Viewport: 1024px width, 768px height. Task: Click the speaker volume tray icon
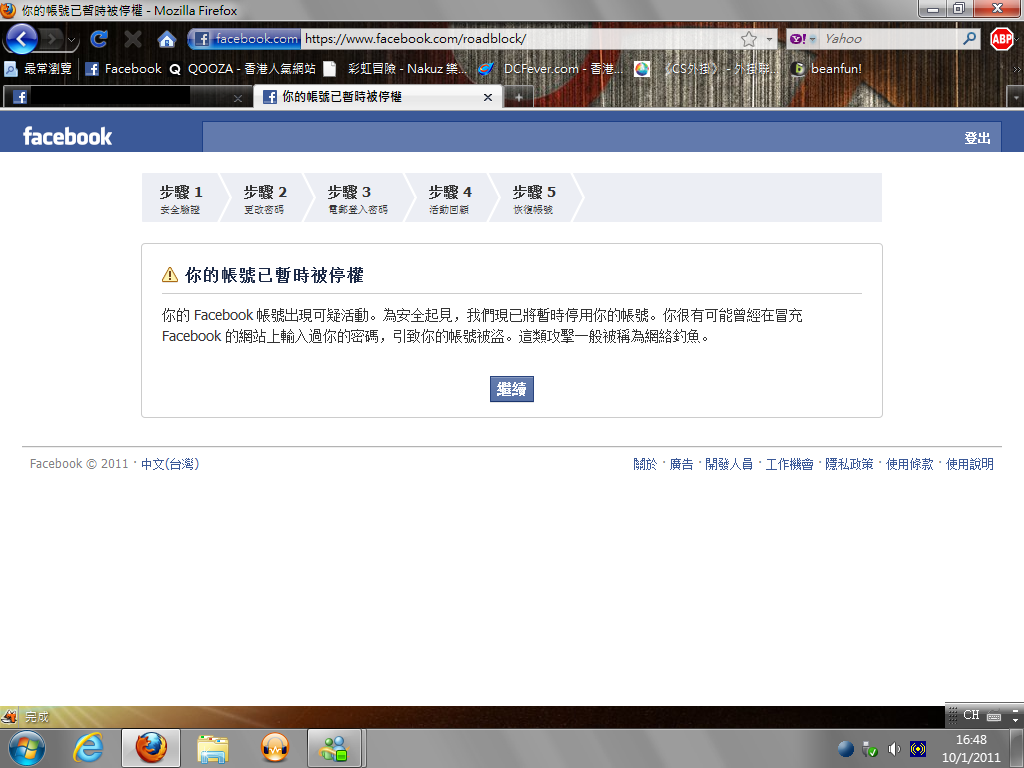pos(894,749)
